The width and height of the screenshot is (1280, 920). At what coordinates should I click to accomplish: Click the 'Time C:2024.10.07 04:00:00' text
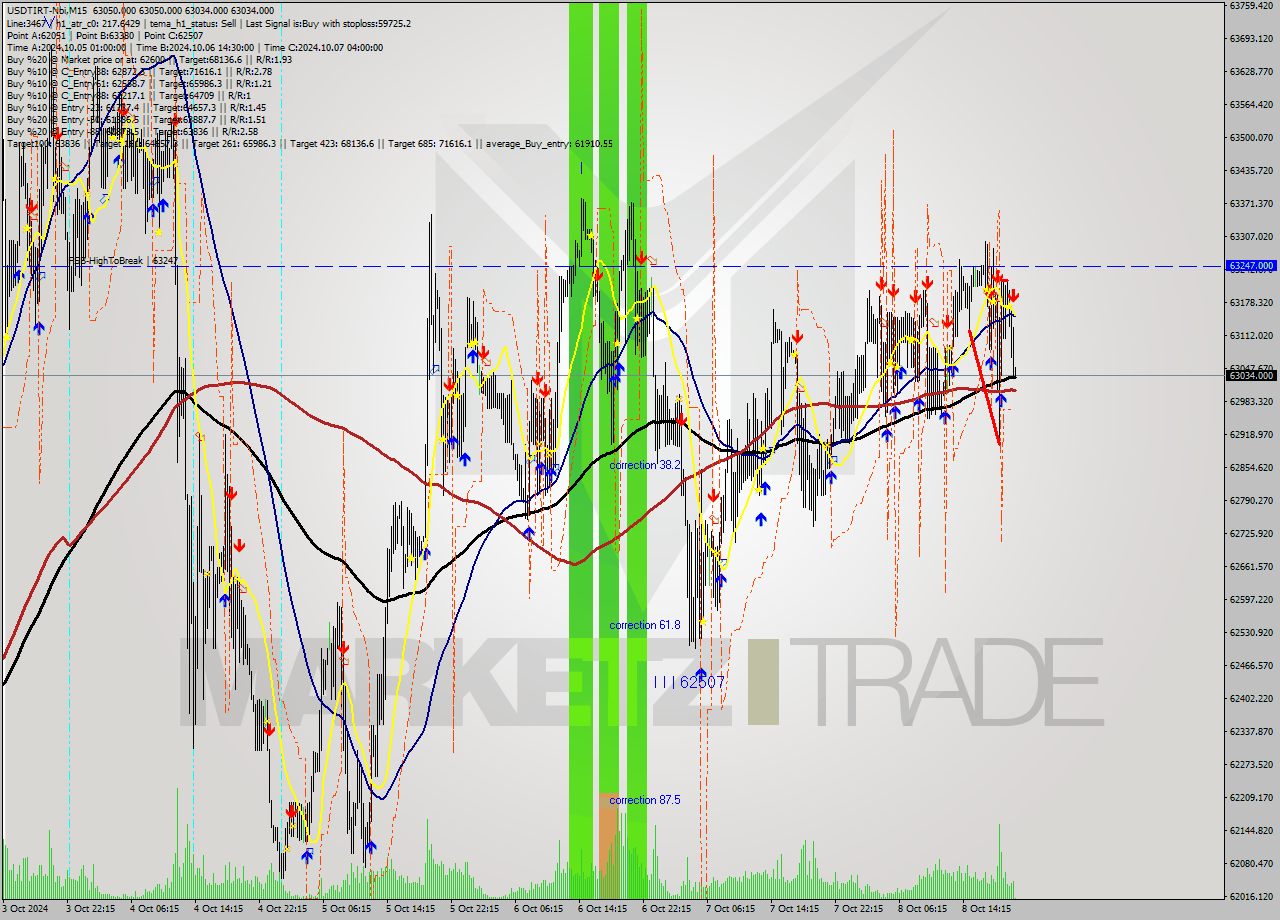click(325, 47)
